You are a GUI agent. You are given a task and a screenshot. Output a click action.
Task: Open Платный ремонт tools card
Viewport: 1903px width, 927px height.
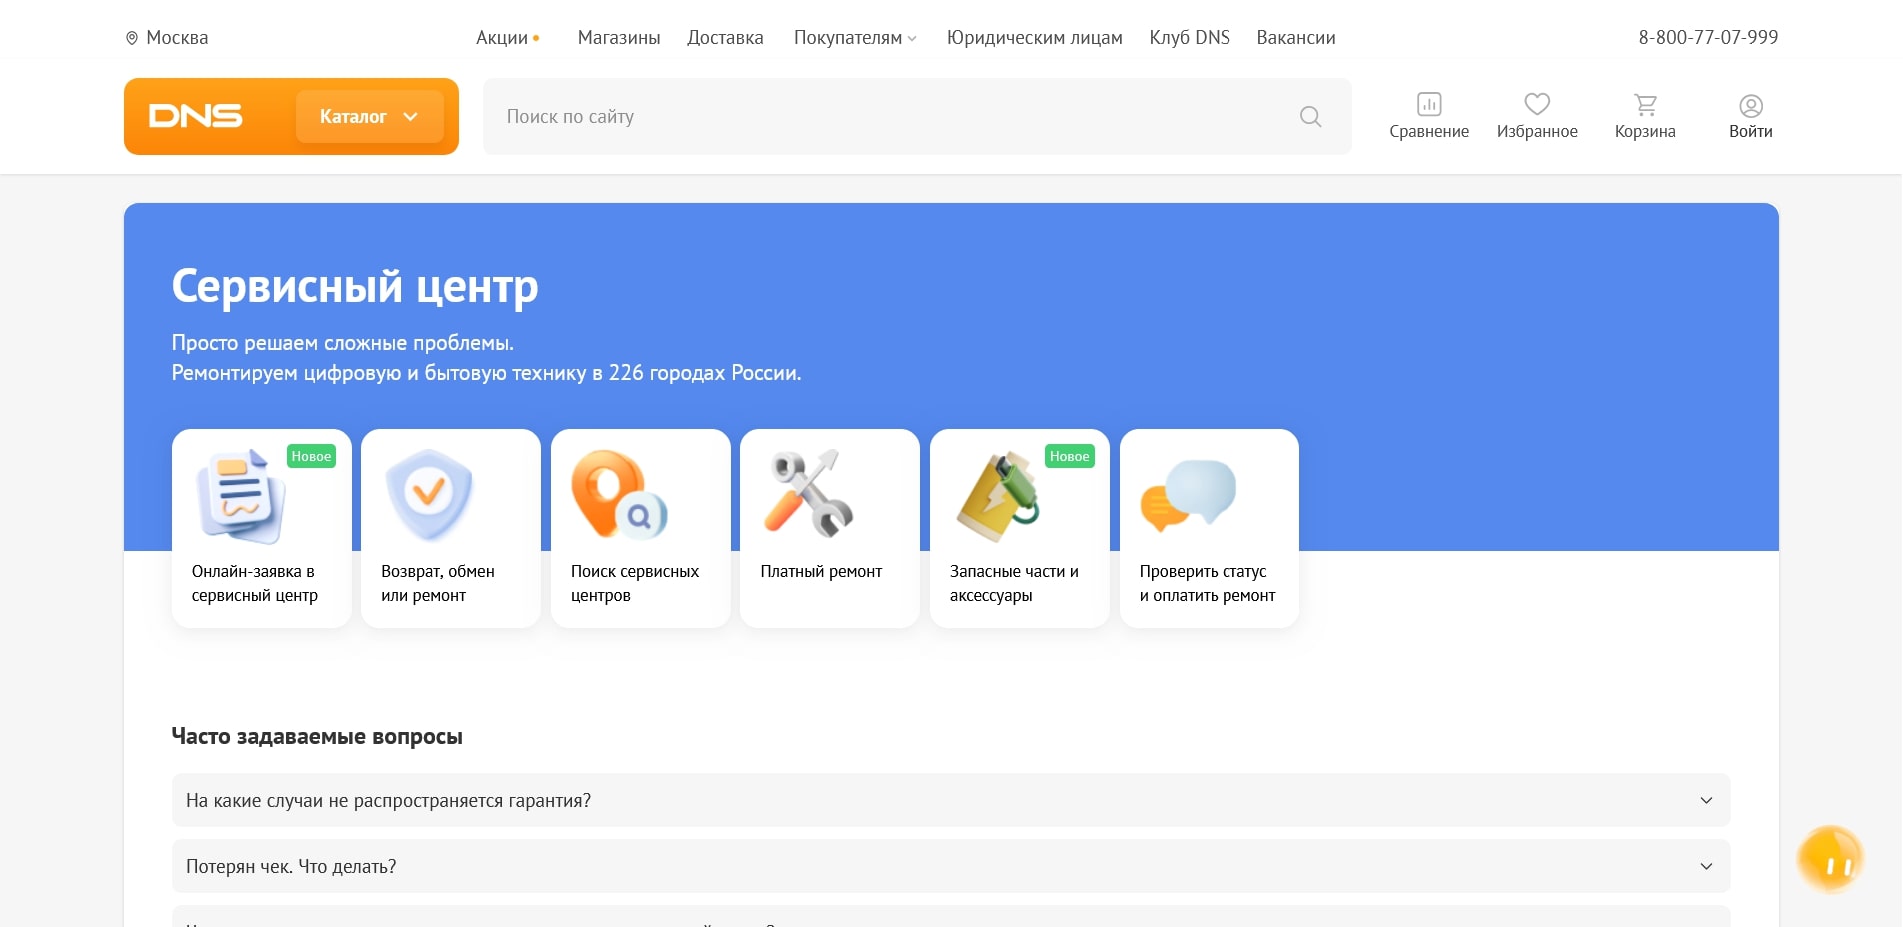(829, 528)
